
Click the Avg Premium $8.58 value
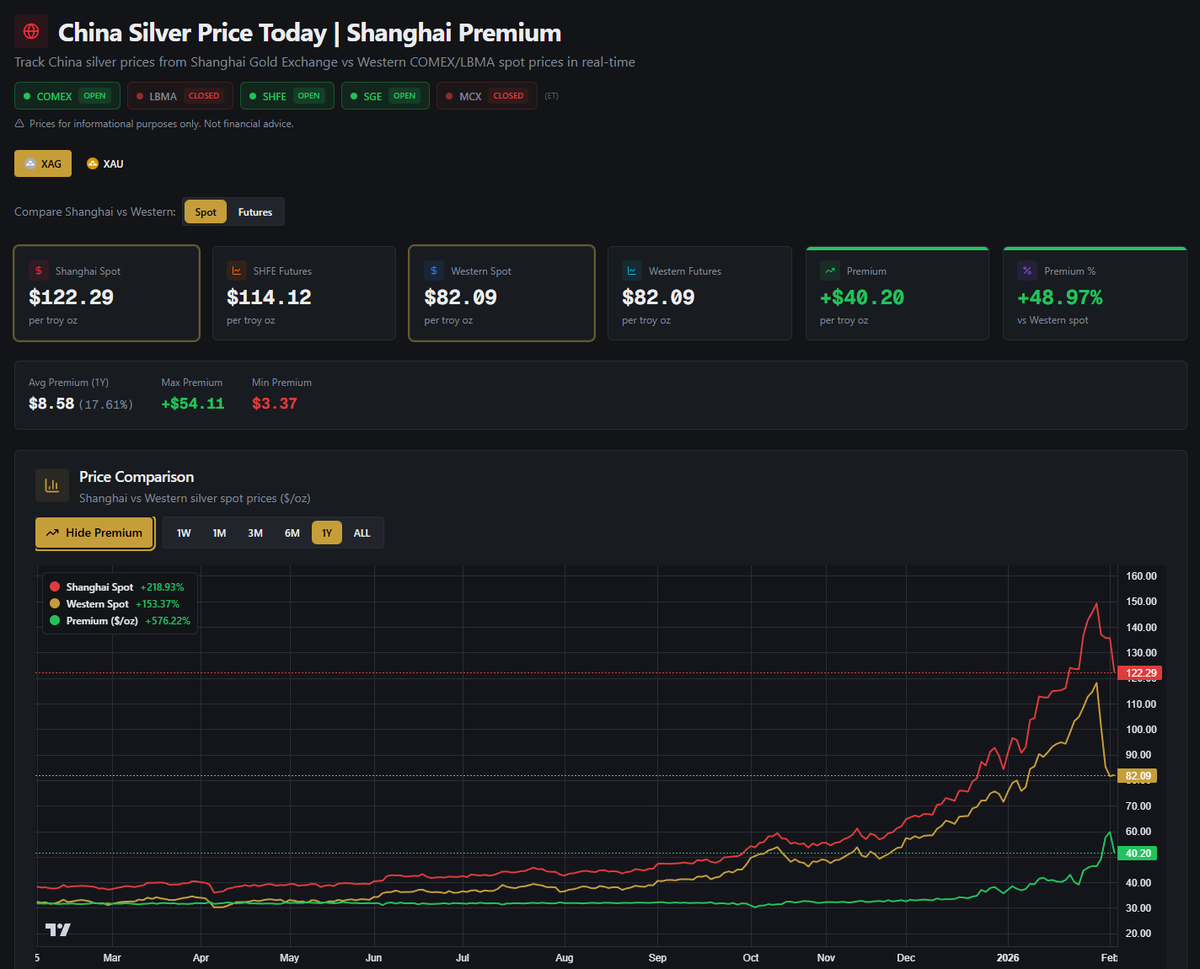click(x=51, y=404)
